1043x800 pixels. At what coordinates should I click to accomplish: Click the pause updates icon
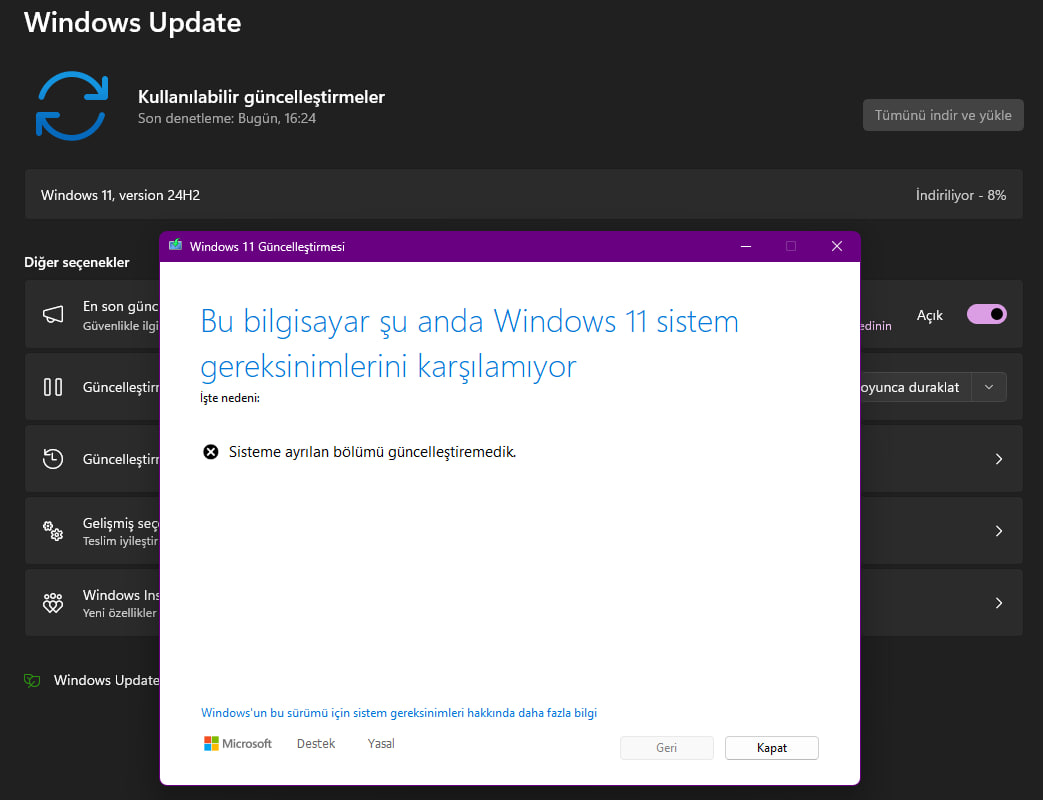53,387
